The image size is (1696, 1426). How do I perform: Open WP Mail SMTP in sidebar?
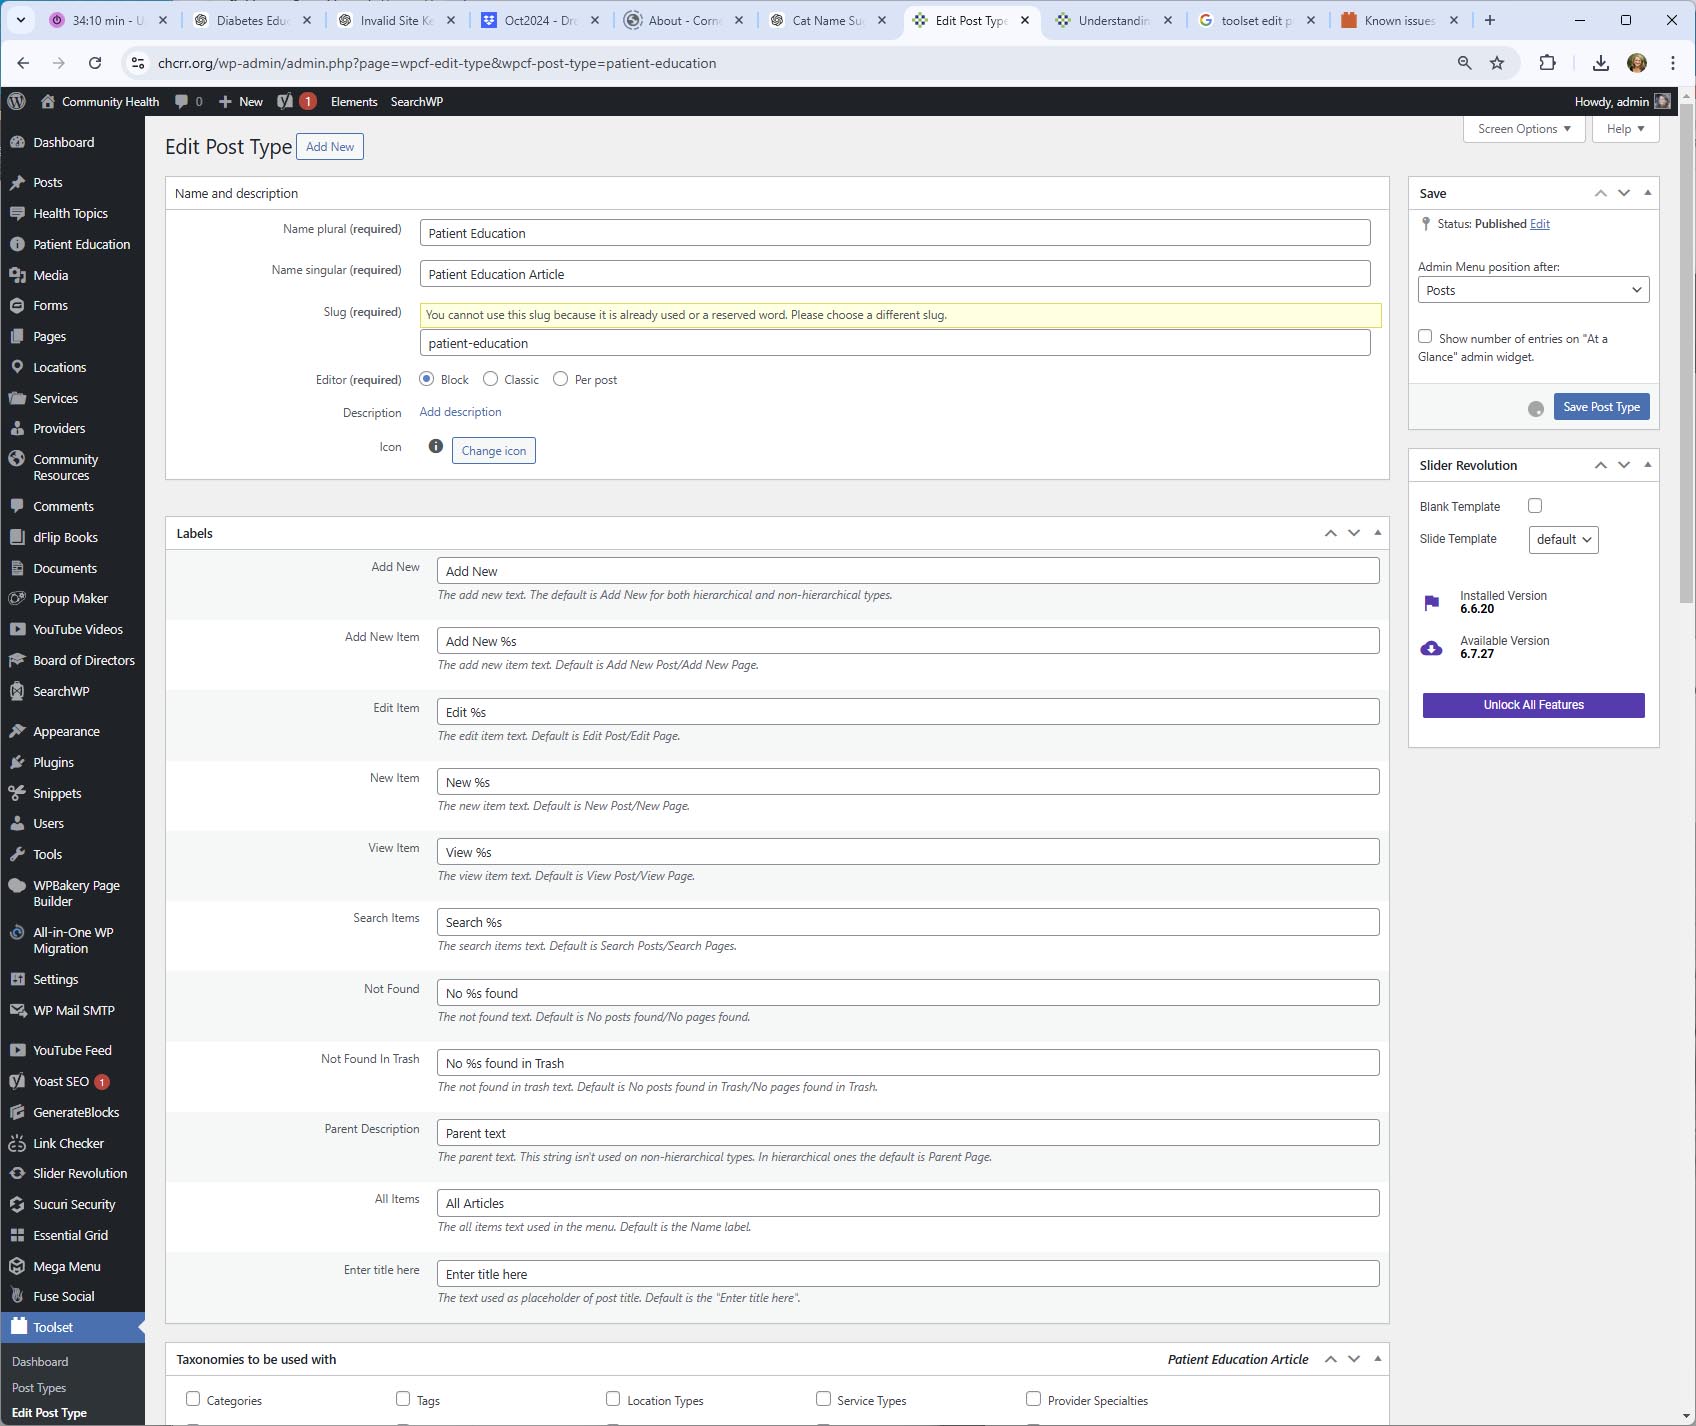click(72, 1010)
